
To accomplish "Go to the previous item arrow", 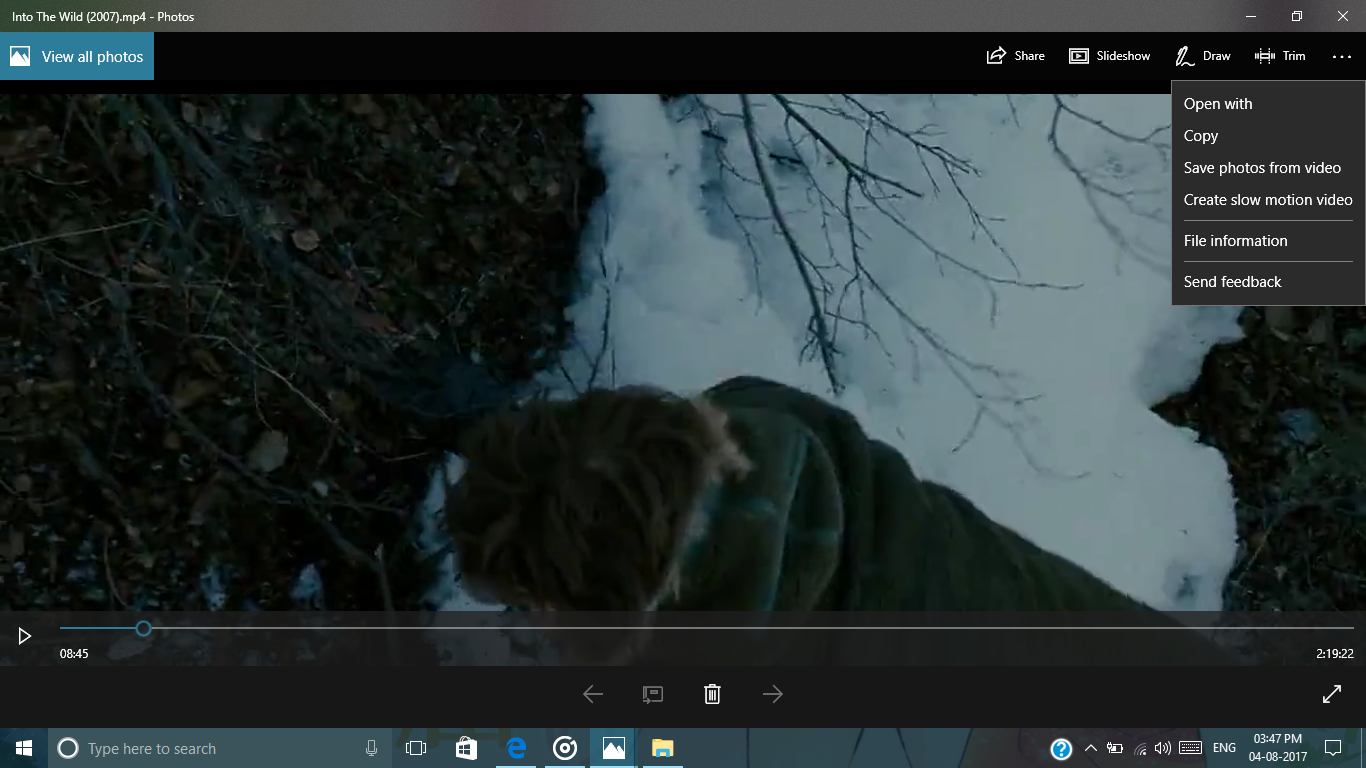I will [593, 694].
